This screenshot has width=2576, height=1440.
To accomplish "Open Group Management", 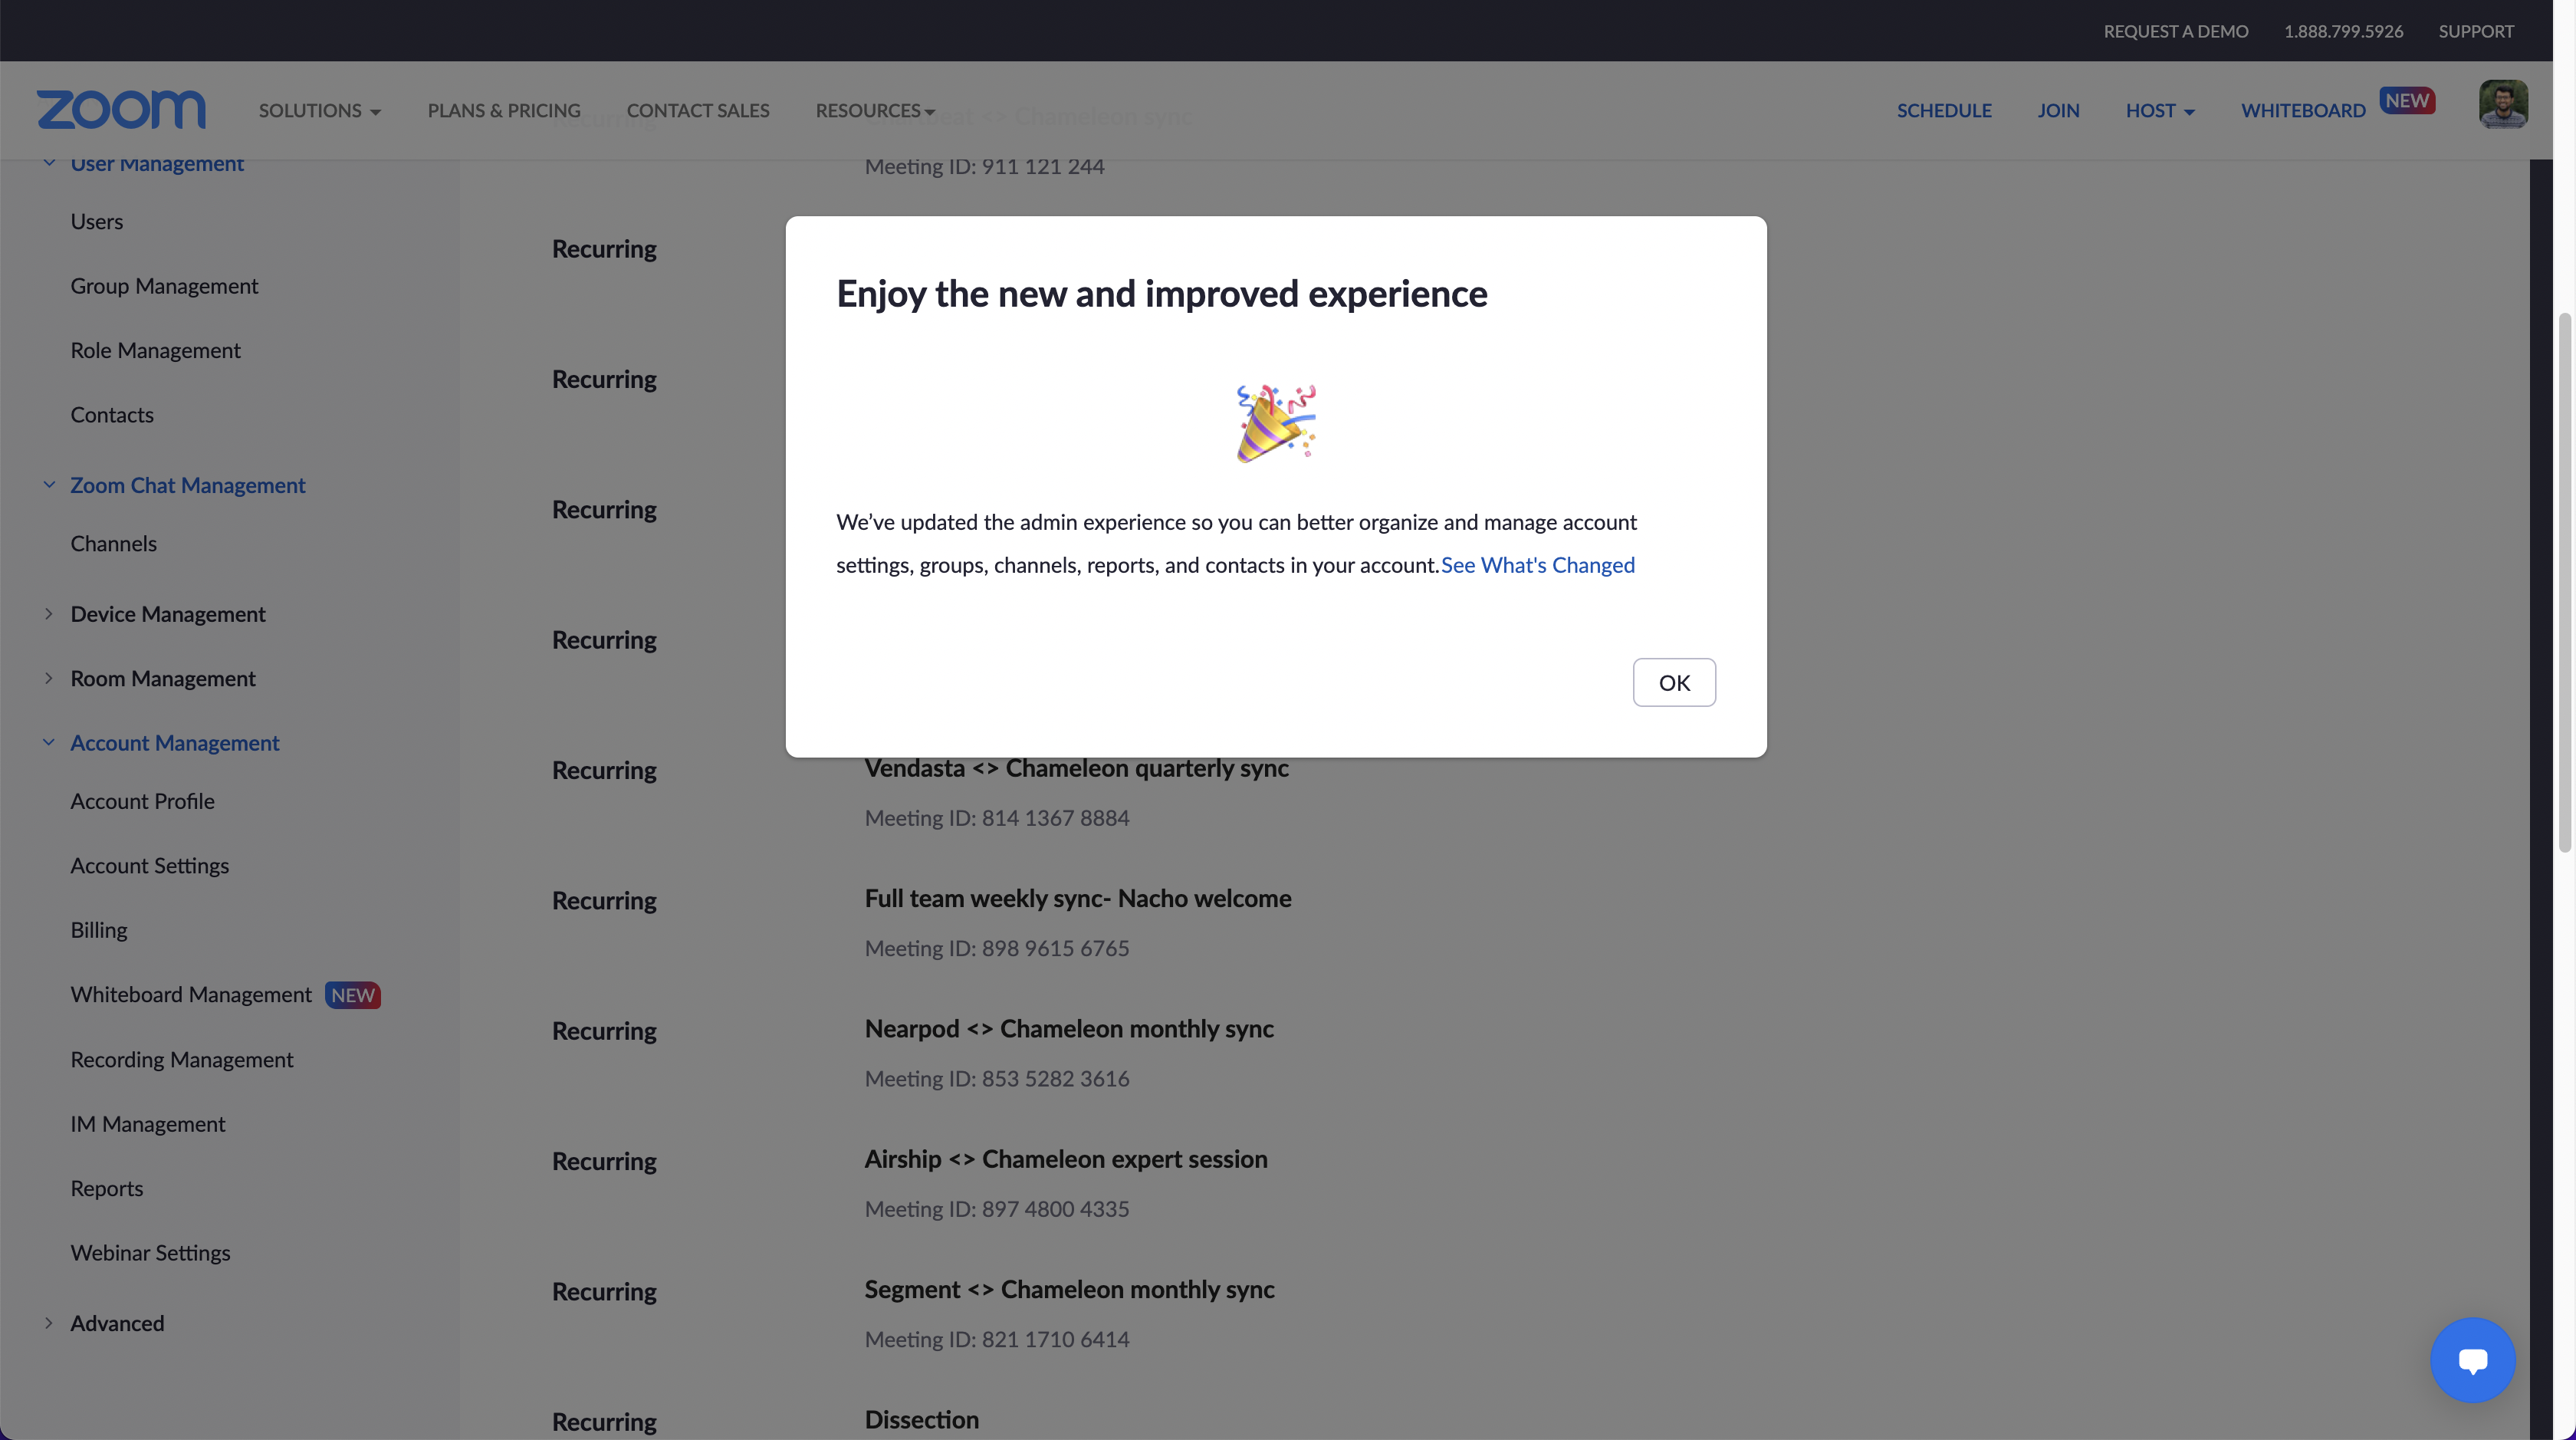I will (164, 286).
